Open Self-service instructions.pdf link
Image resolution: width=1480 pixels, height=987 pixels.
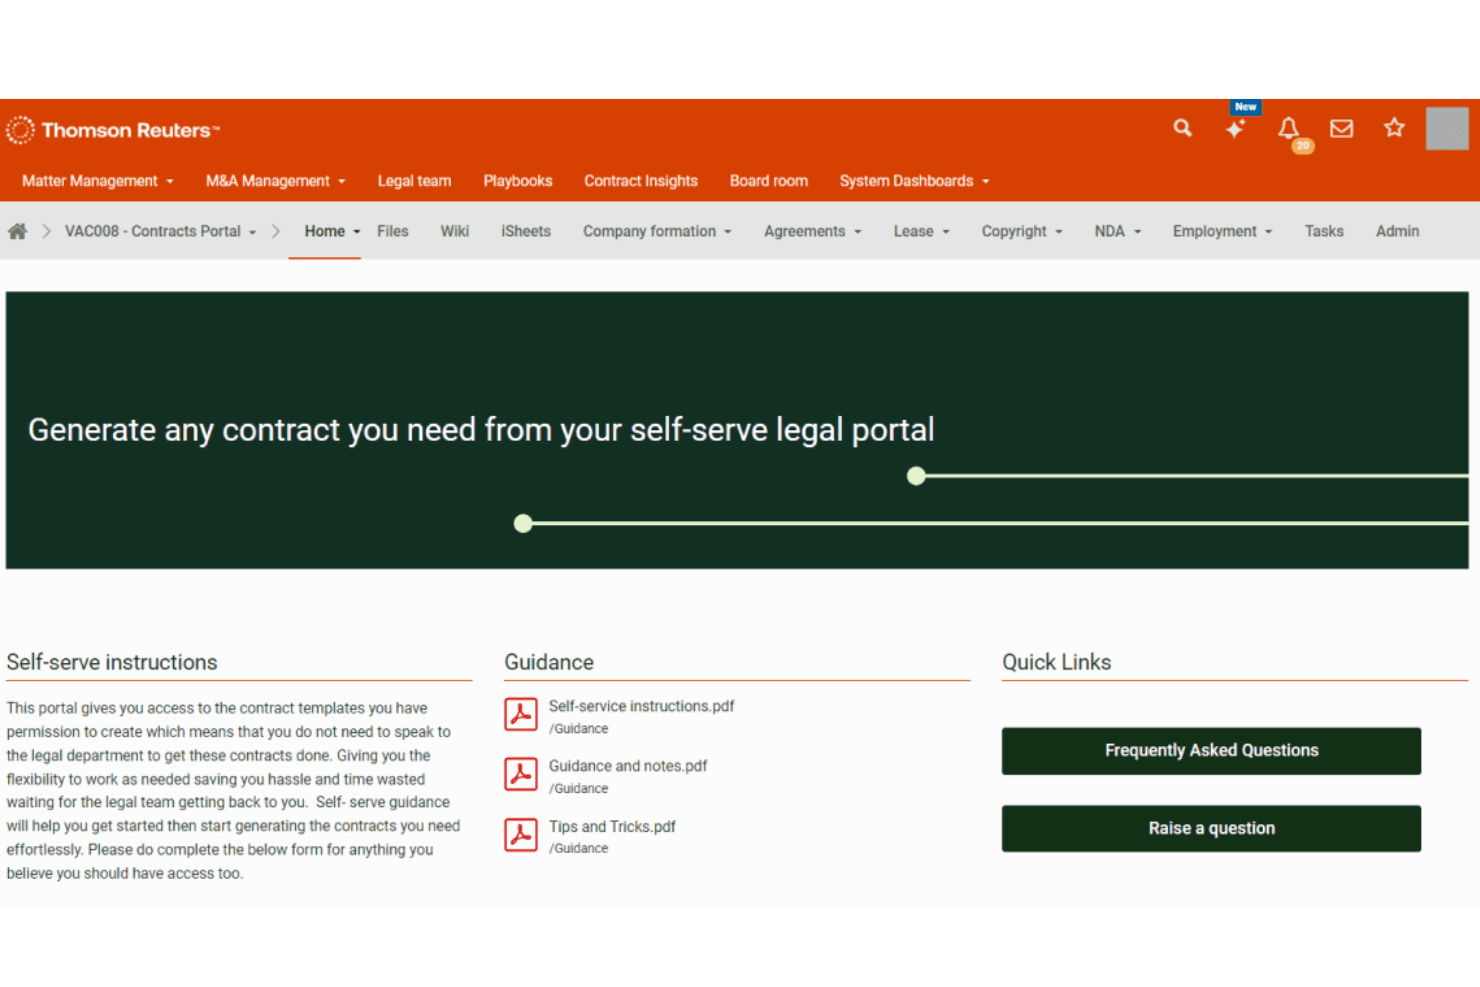tap(641, 706)
